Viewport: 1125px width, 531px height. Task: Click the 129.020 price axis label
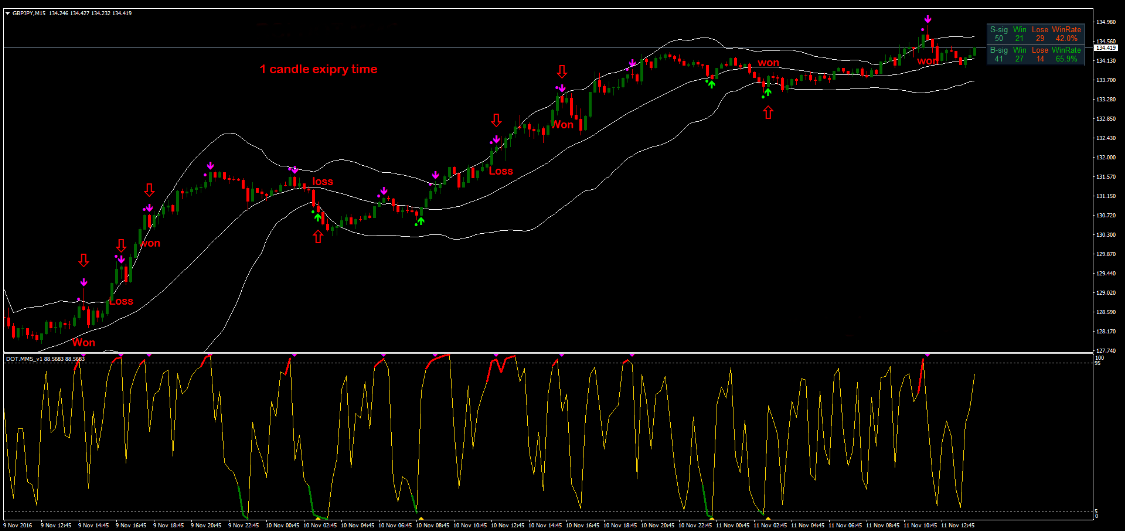1106,293
